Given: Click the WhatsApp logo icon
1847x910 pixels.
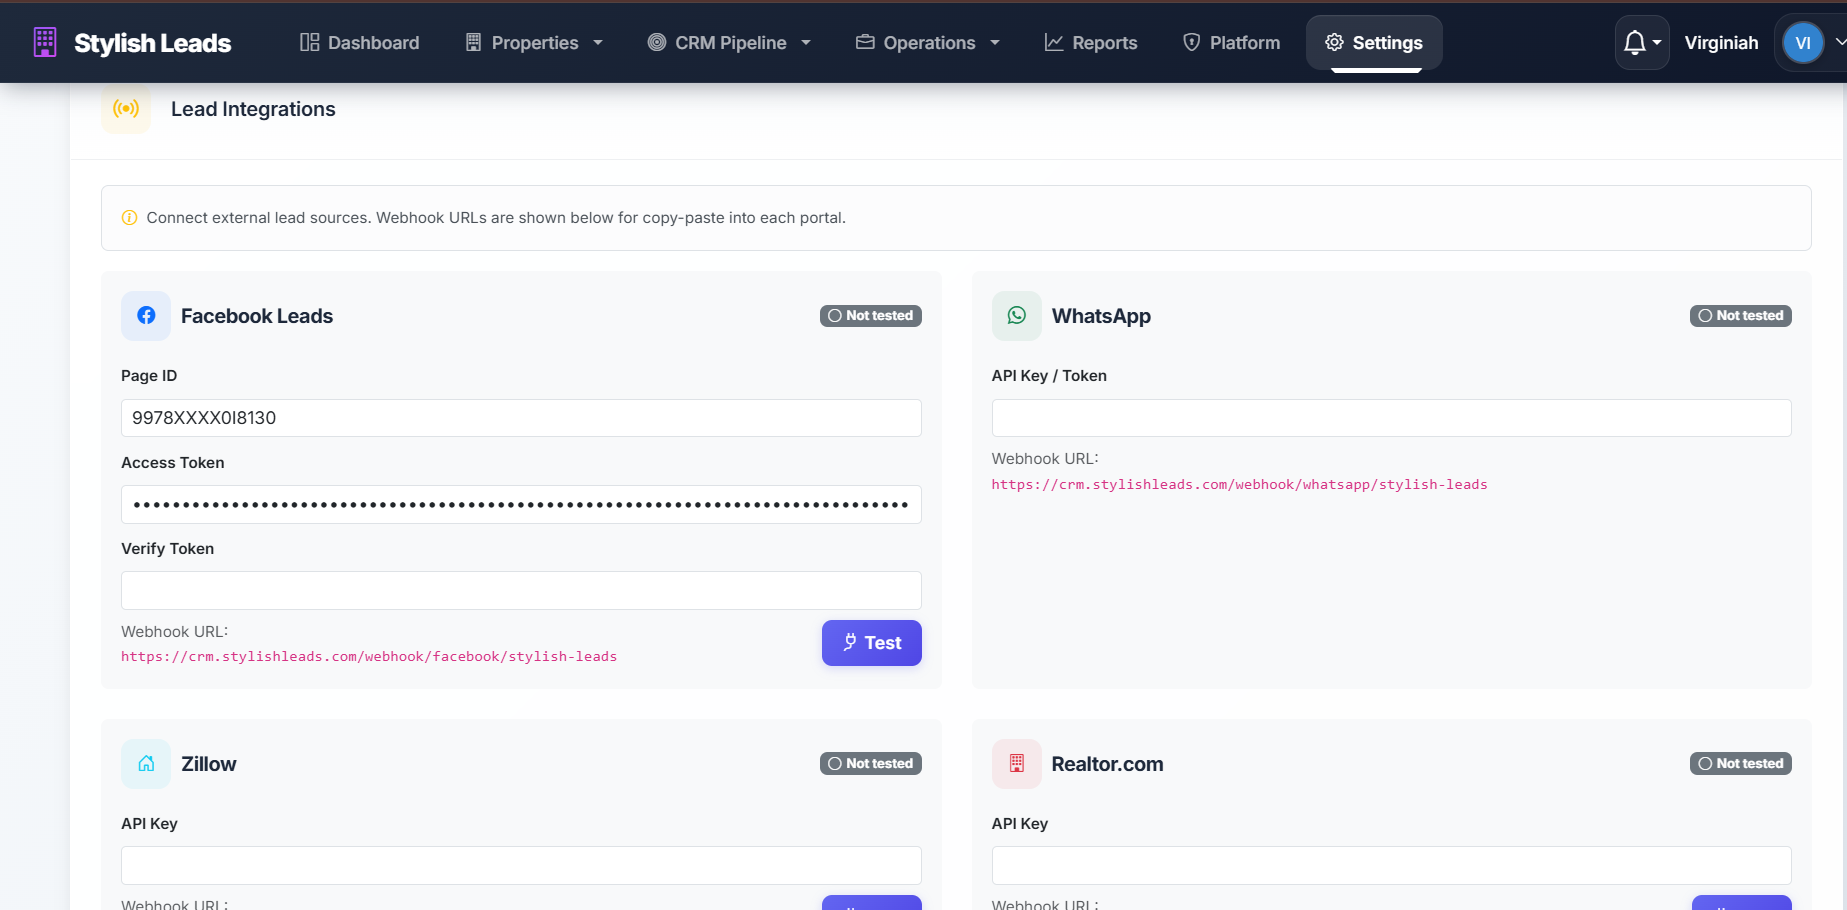Looking at the screenshot, I should [1016, 316].
